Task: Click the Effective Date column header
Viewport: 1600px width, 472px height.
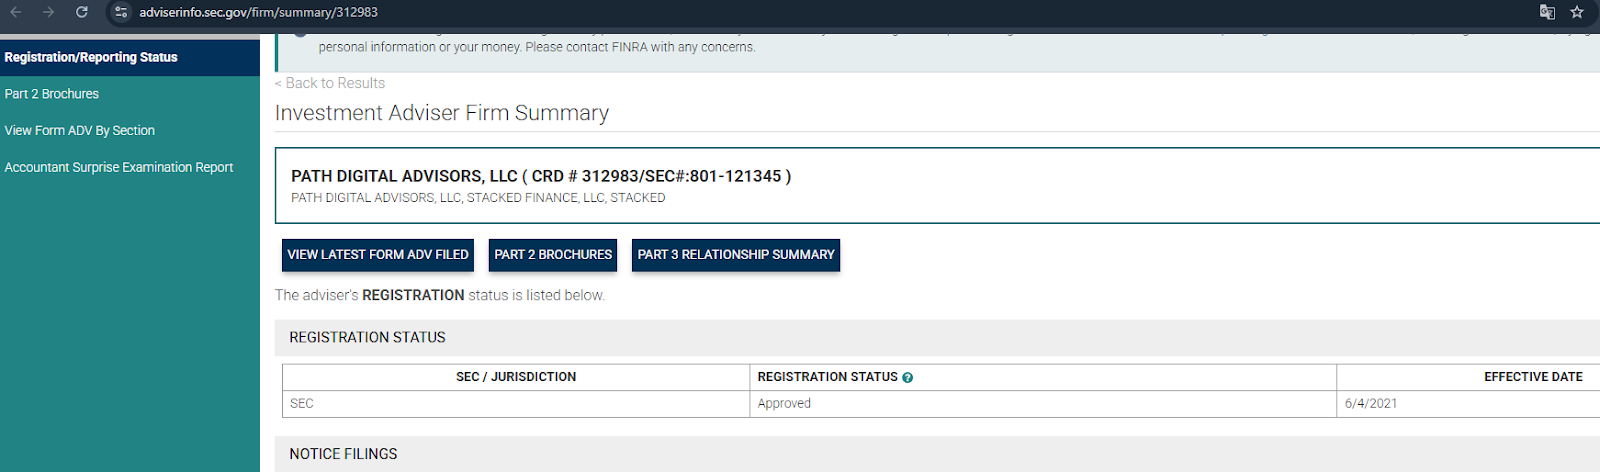Action: click(x=1533, y=377)
